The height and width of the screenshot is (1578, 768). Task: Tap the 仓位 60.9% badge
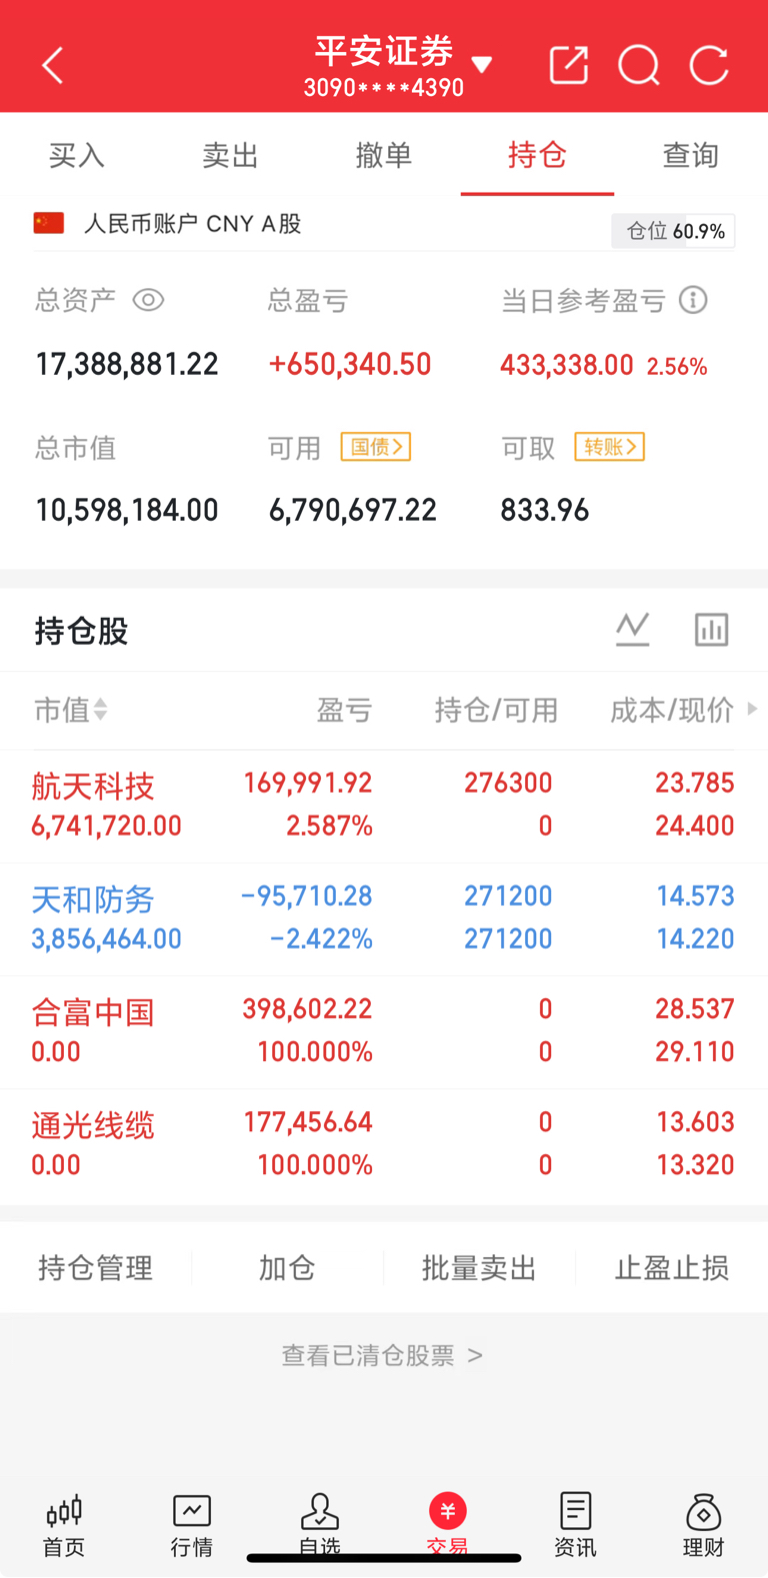674,231
